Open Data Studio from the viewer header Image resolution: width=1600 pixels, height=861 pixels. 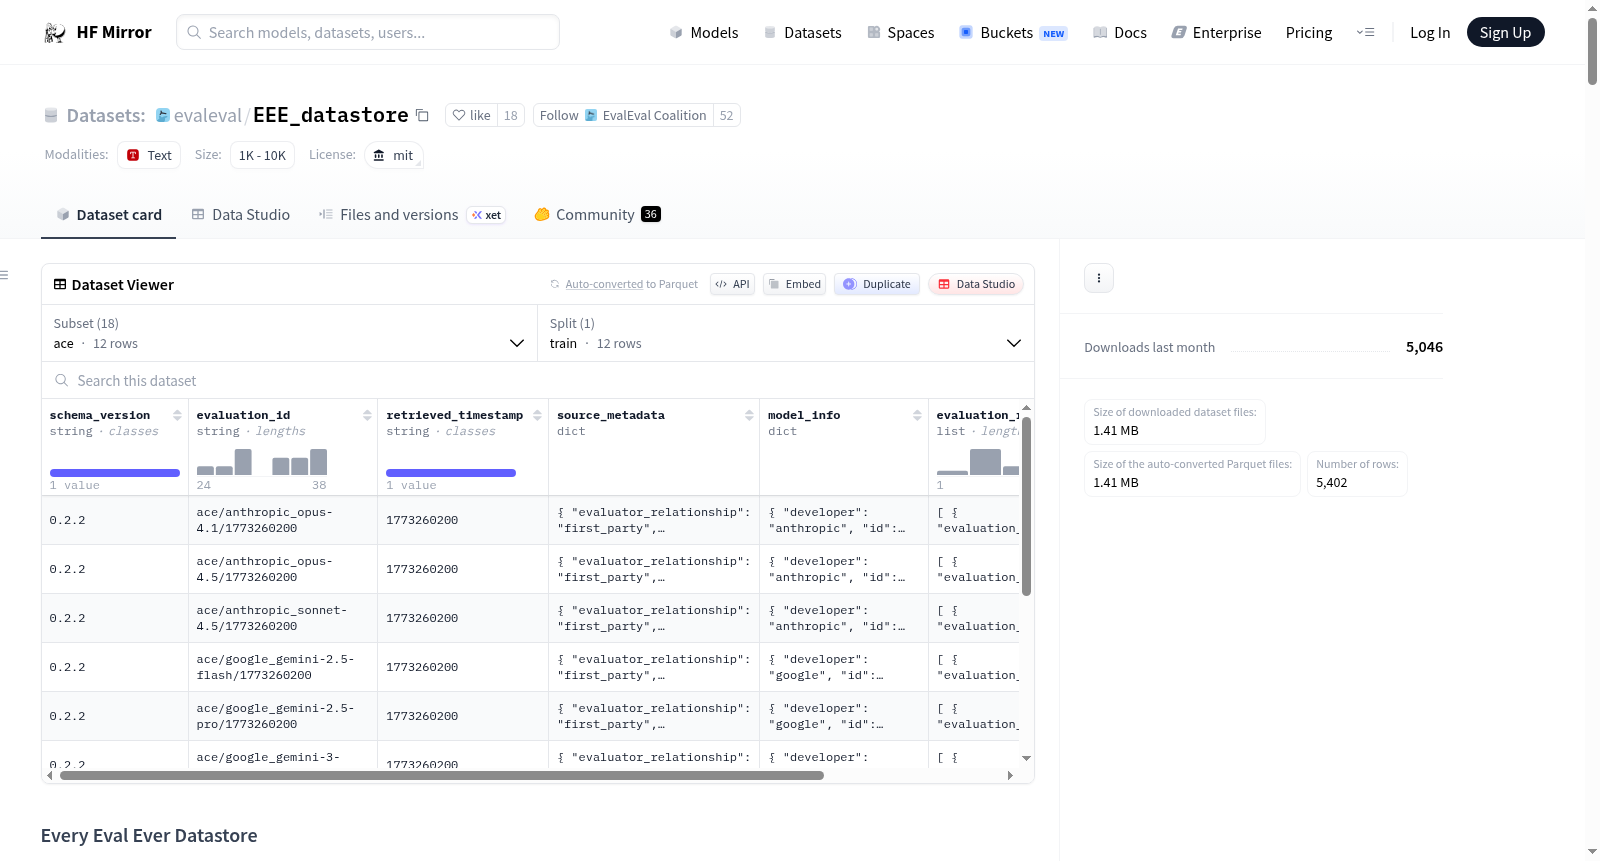tap(976, 284)
